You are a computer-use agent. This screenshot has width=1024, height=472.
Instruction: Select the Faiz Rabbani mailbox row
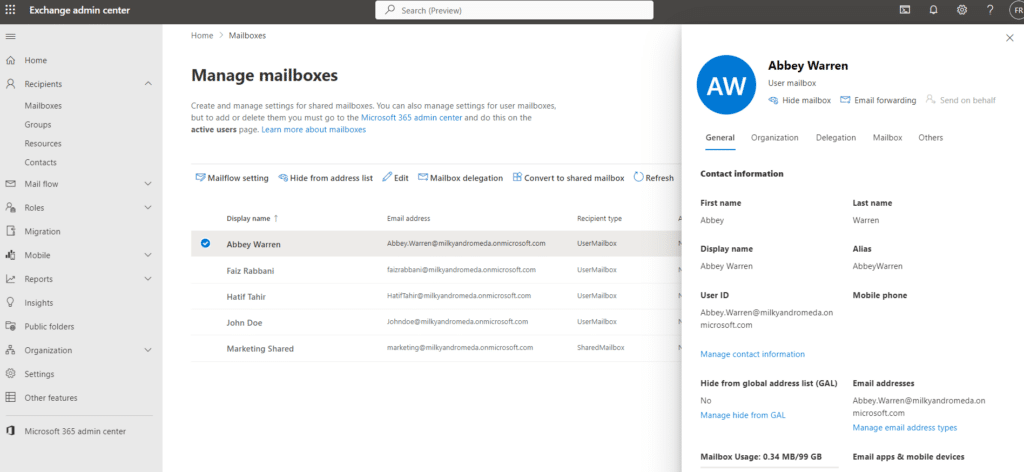pos(436,270)
